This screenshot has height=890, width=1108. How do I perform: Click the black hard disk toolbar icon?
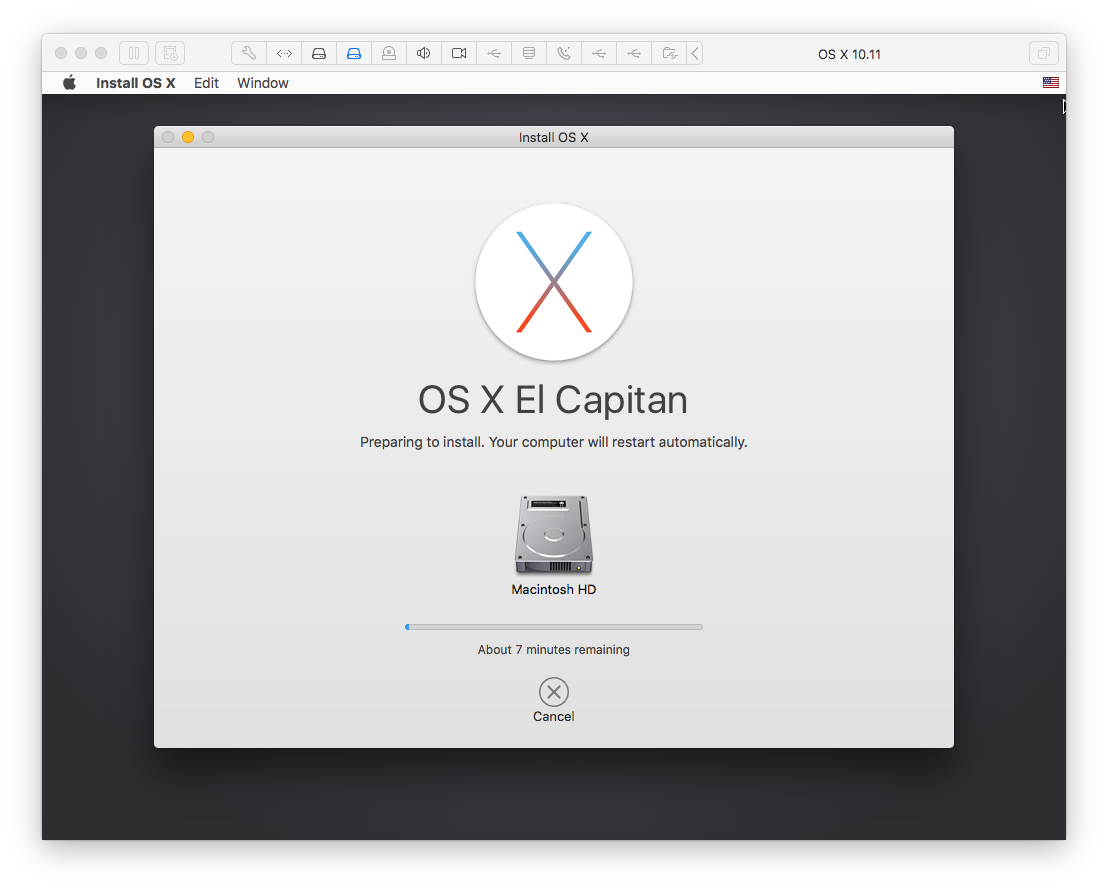tap(319, 53)
